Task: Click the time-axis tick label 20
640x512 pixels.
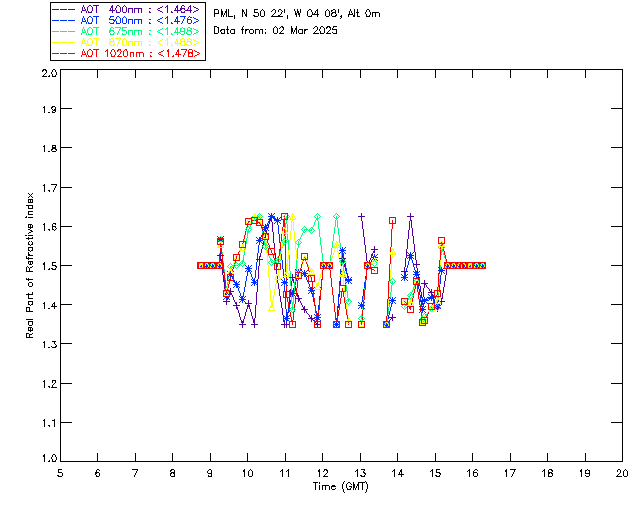Action: (622, 473)
